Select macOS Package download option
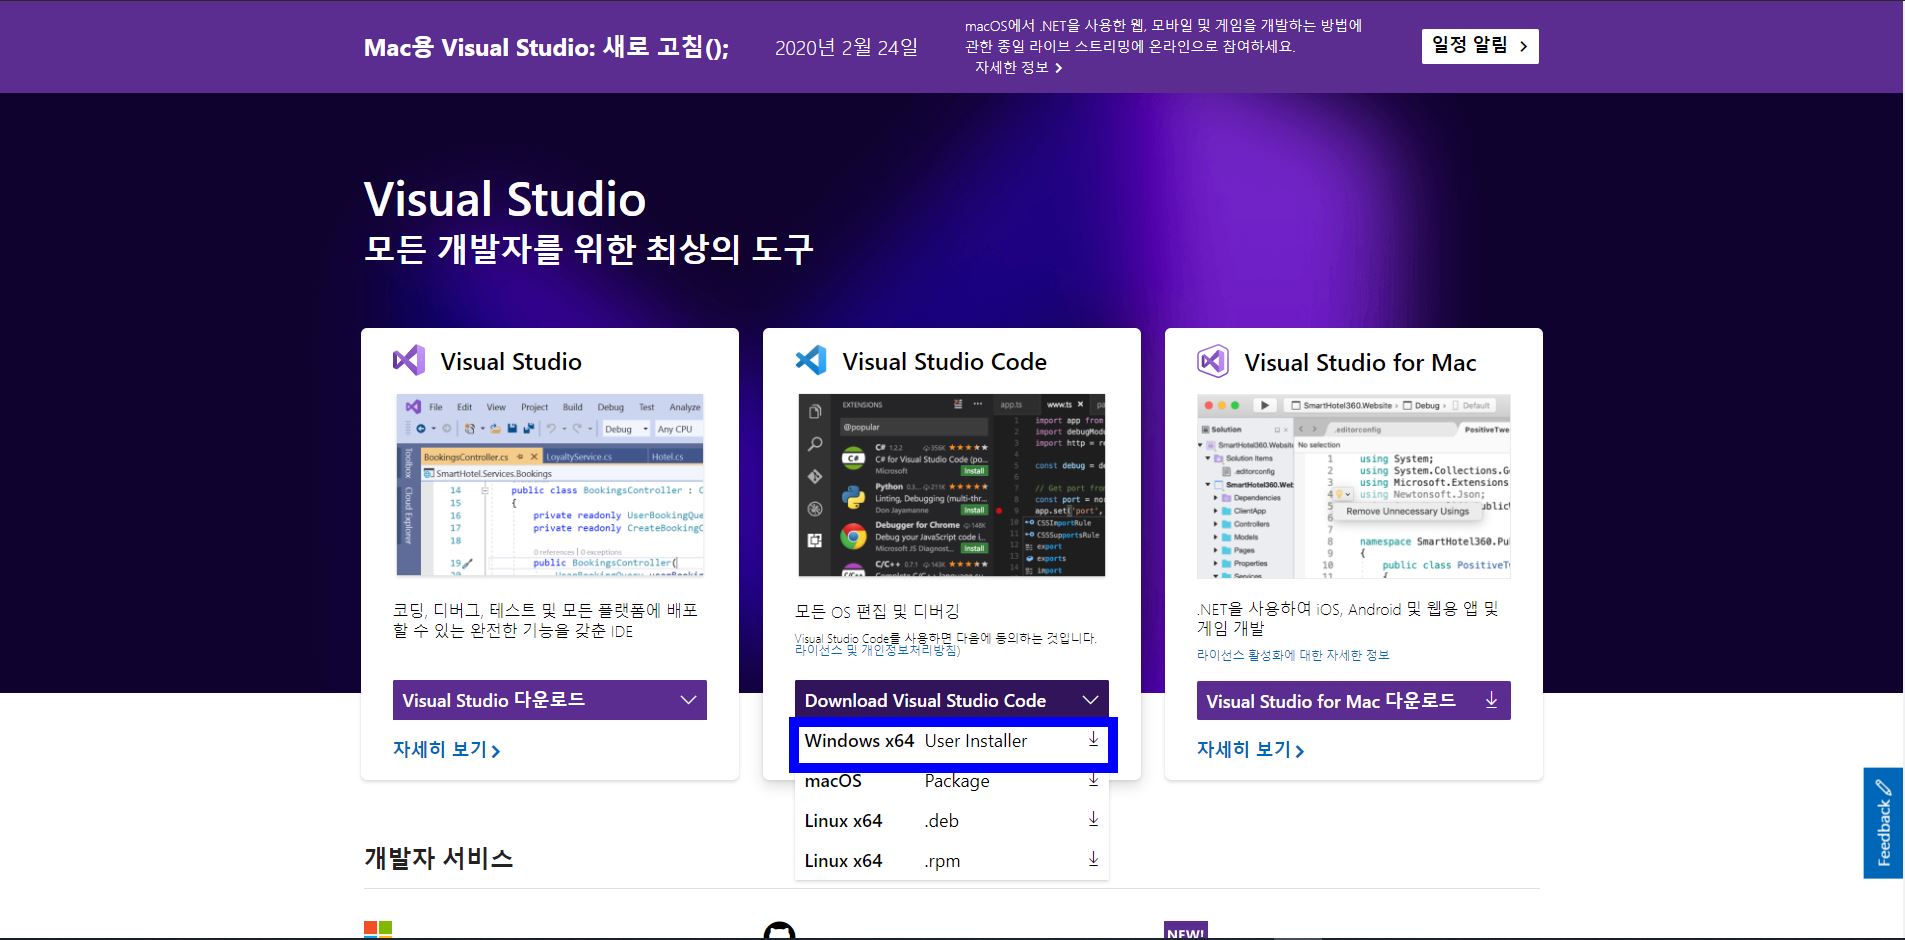The image size is (1905, 940). 952,781
